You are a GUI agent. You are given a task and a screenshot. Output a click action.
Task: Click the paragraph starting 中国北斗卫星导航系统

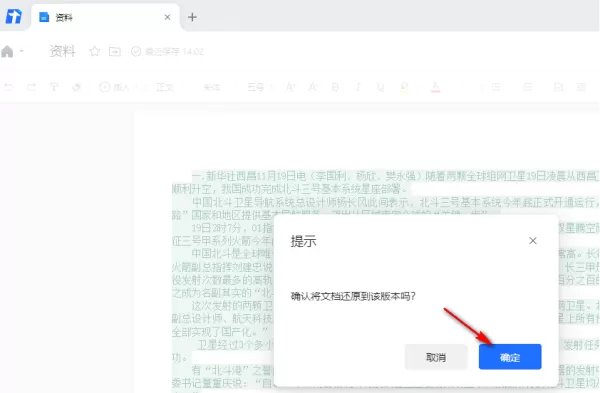386,208
